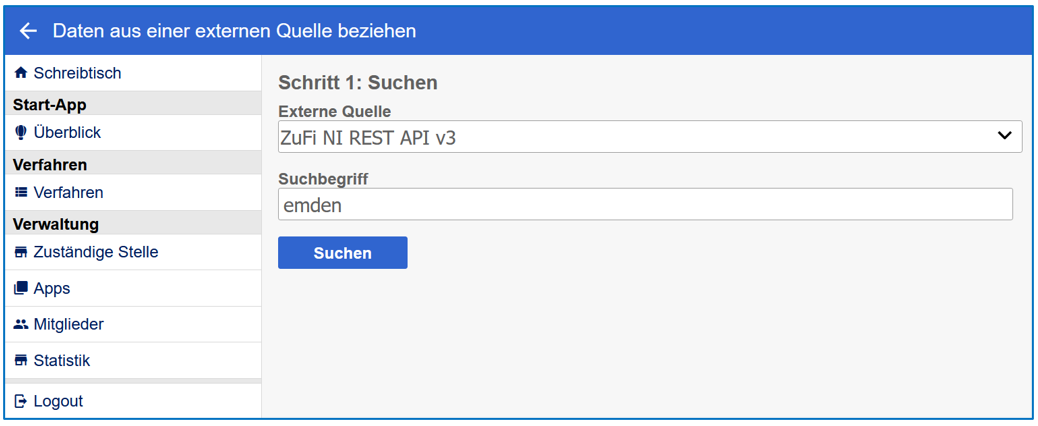Open the Apps menu entry
Image resolution: width=1038 pixels, height=426 pixels.
point(52,288)
